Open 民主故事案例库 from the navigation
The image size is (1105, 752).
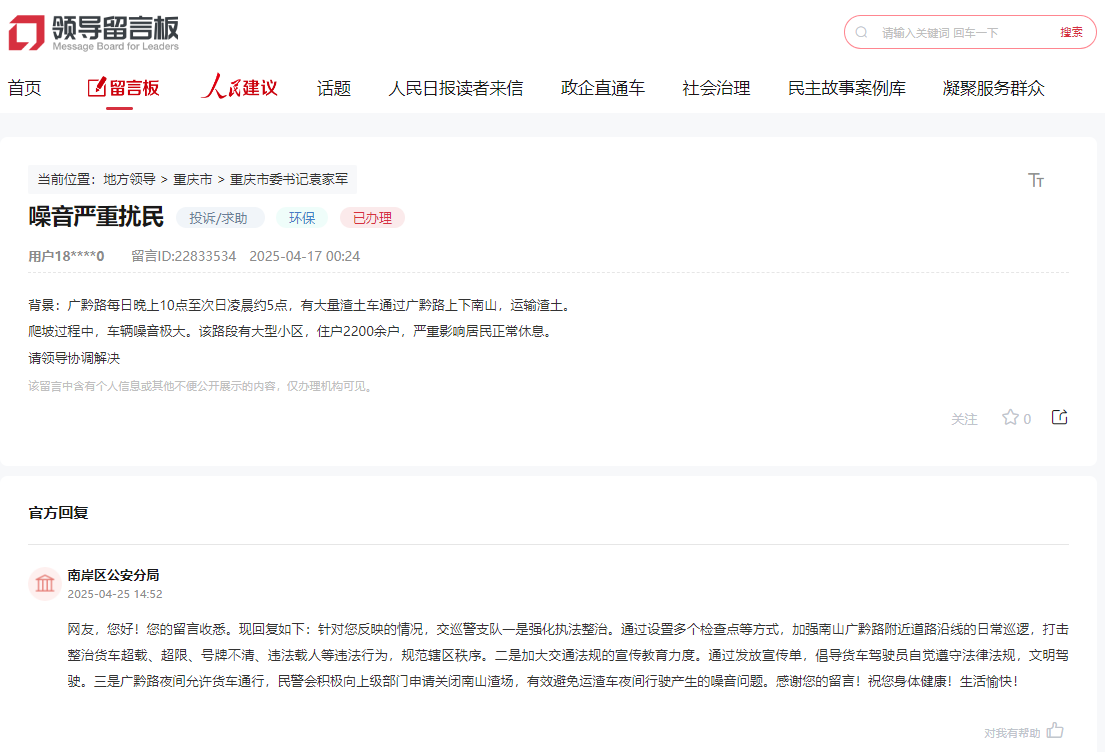[x=845, y=88]
